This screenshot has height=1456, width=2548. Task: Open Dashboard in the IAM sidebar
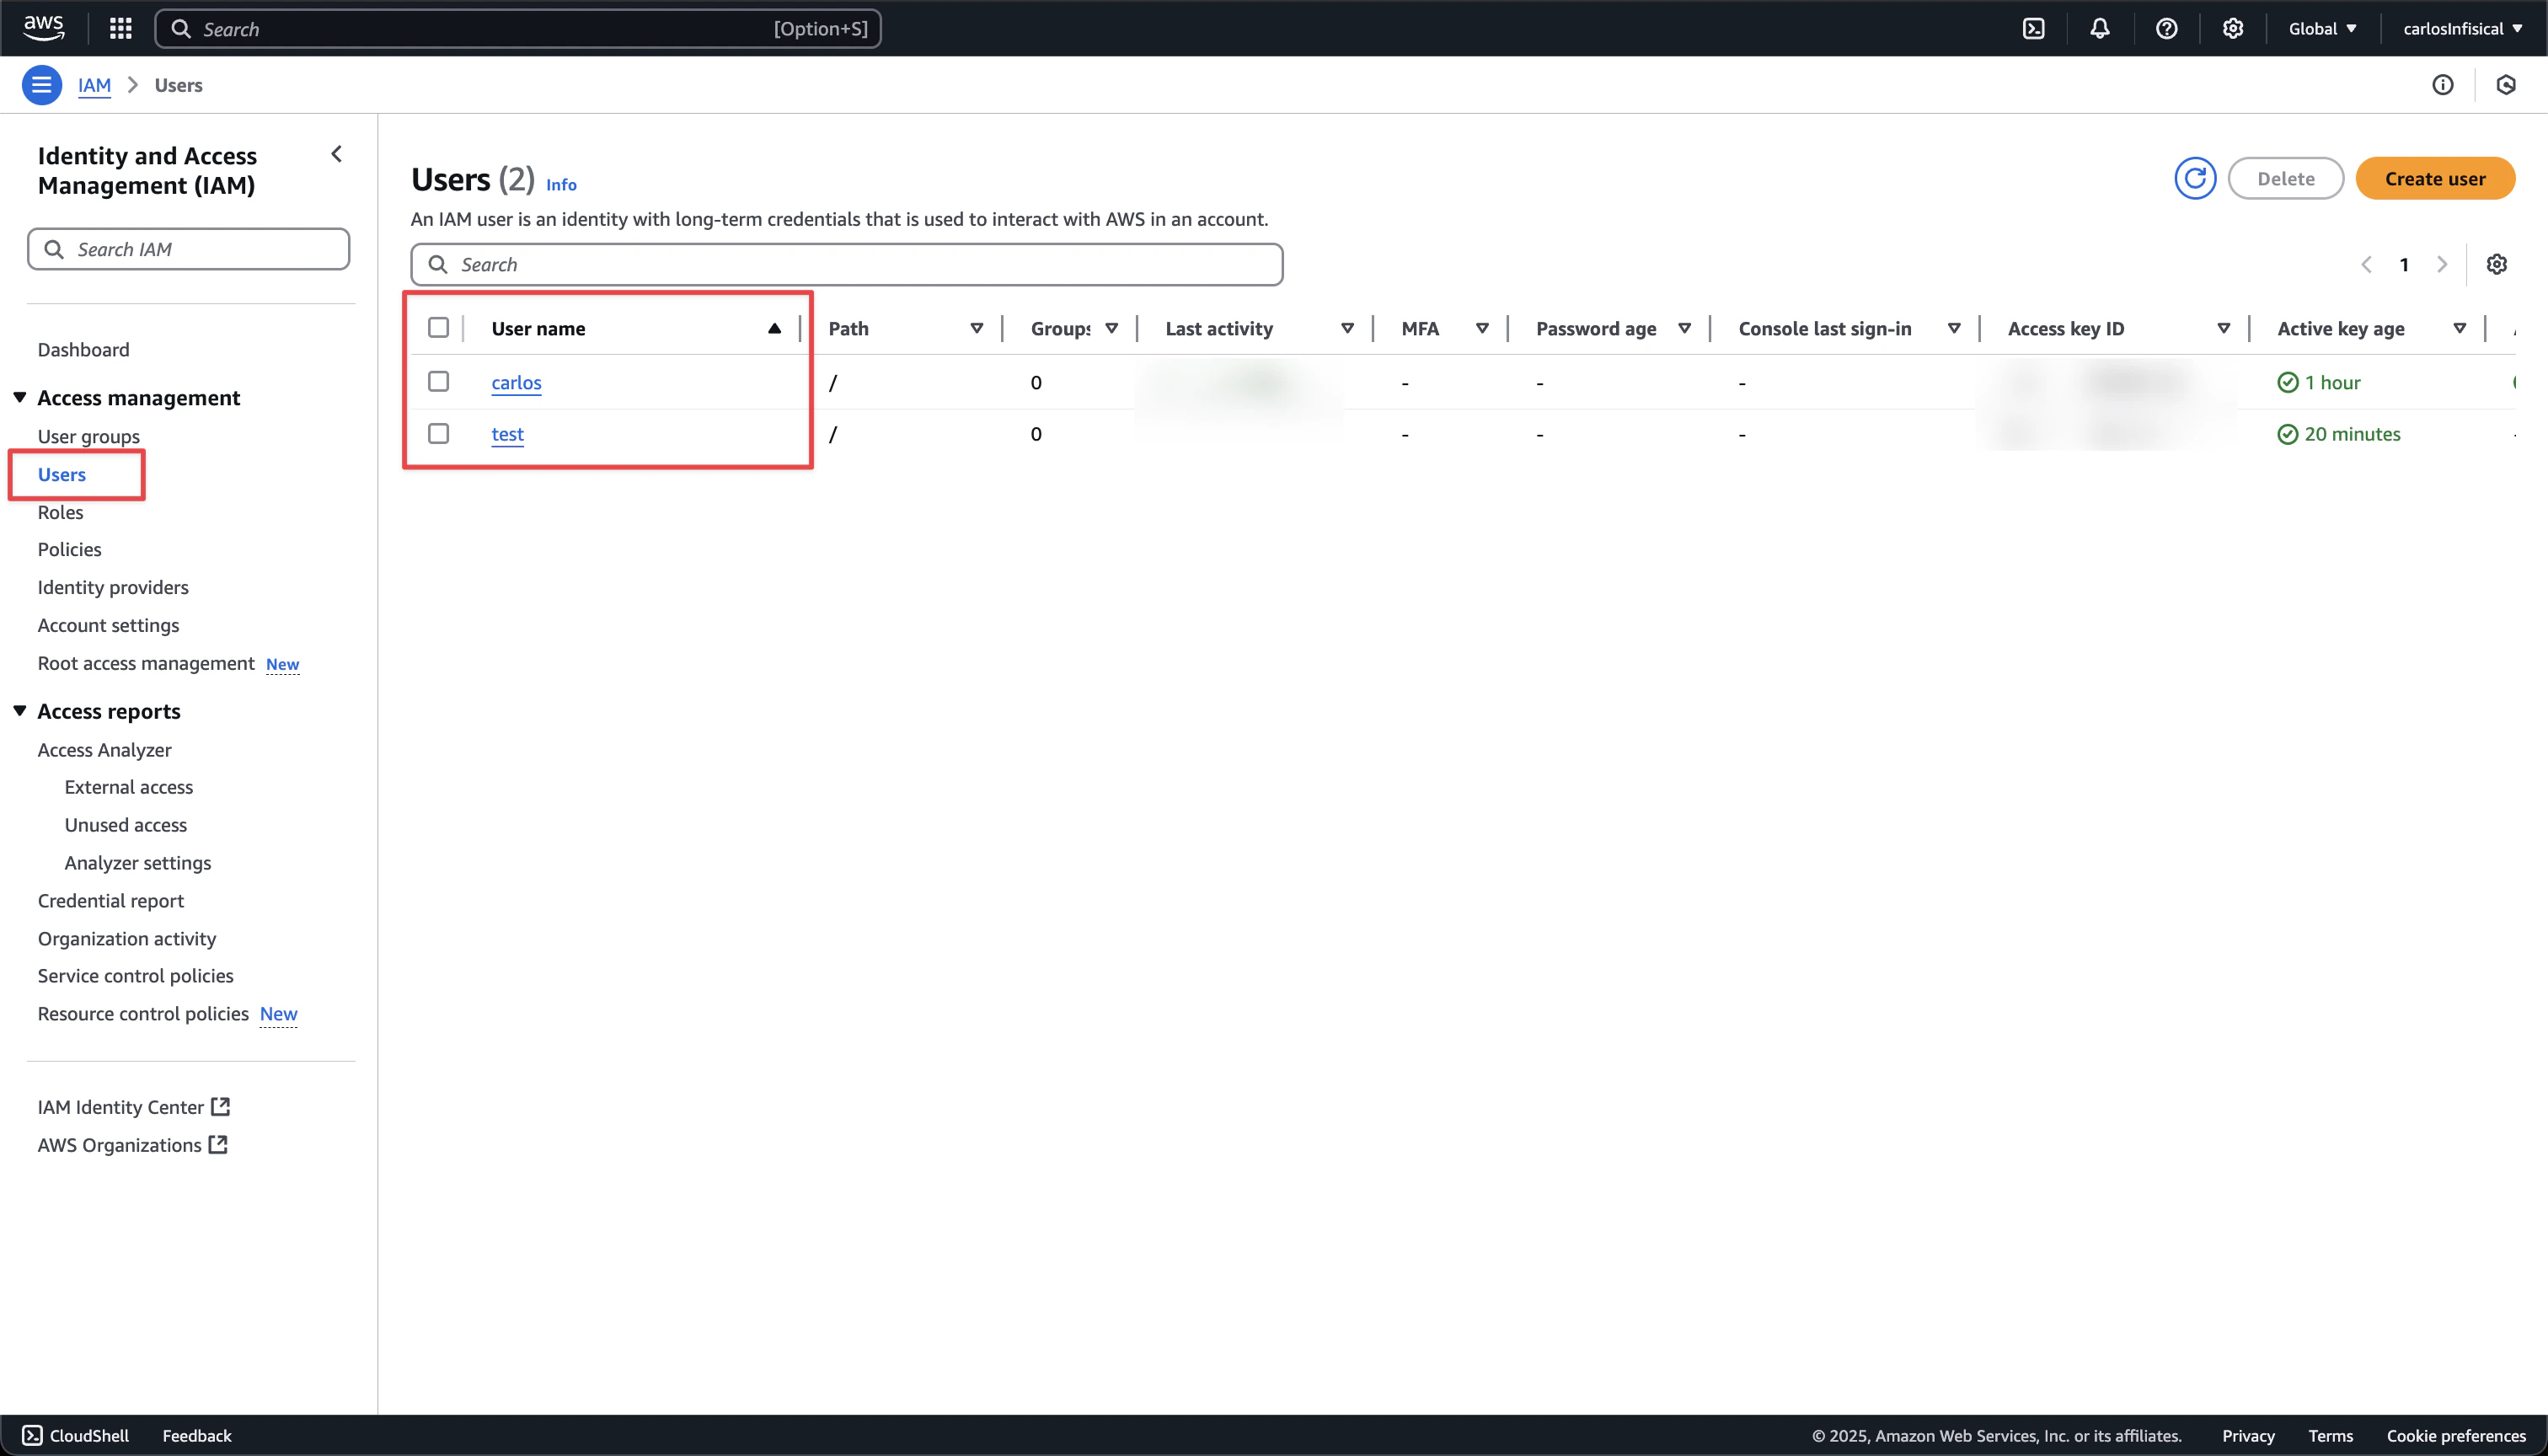pos(84,350)
